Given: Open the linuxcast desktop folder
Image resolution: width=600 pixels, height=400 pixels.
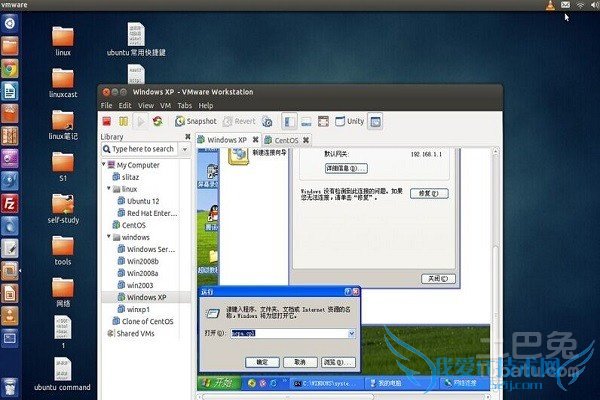Looking at the screenshot, I should point(63,82).
